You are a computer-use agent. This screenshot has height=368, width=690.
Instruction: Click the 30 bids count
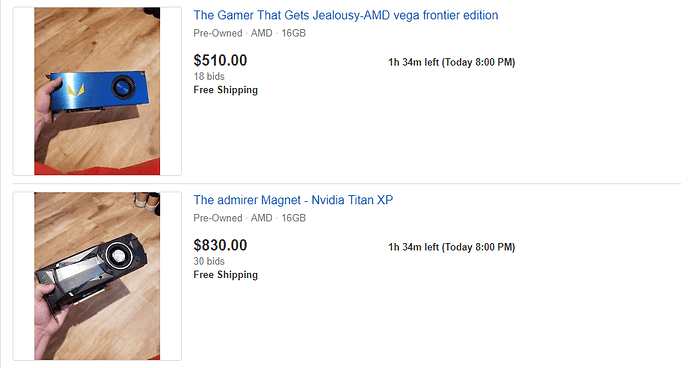point(209,261)
